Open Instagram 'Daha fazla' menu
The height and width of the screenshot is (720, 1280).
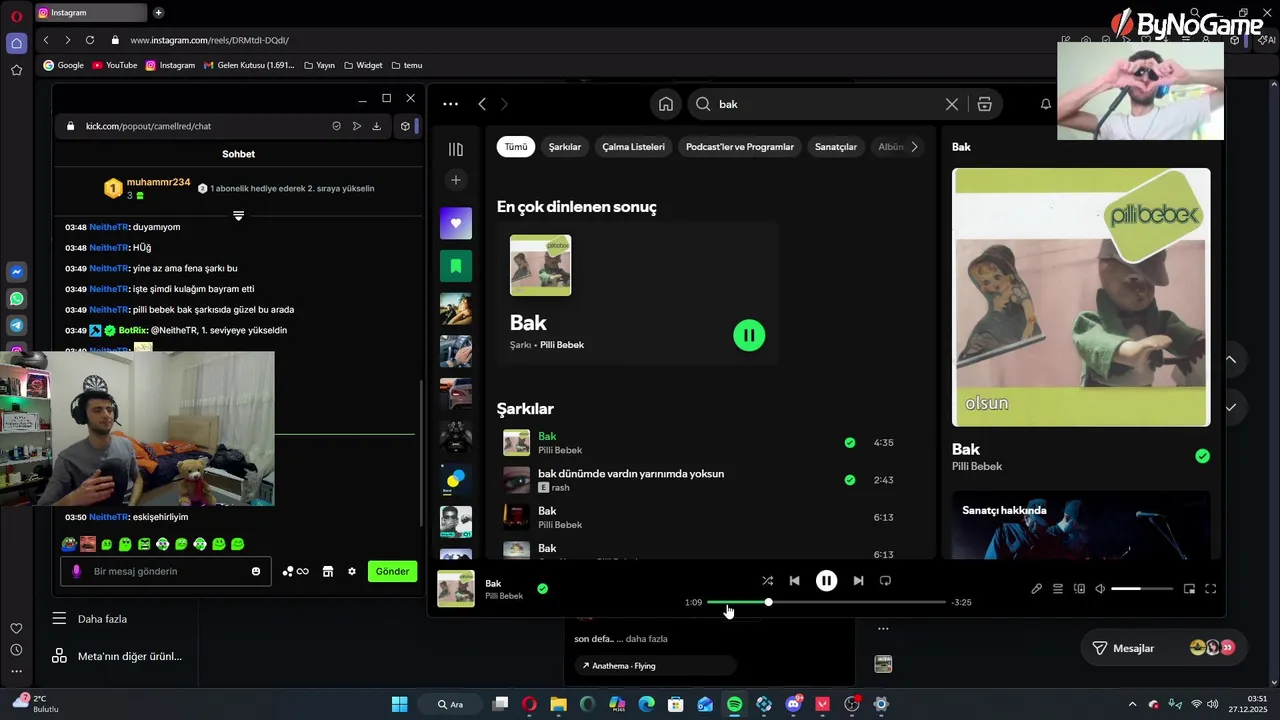click(90, 619)
